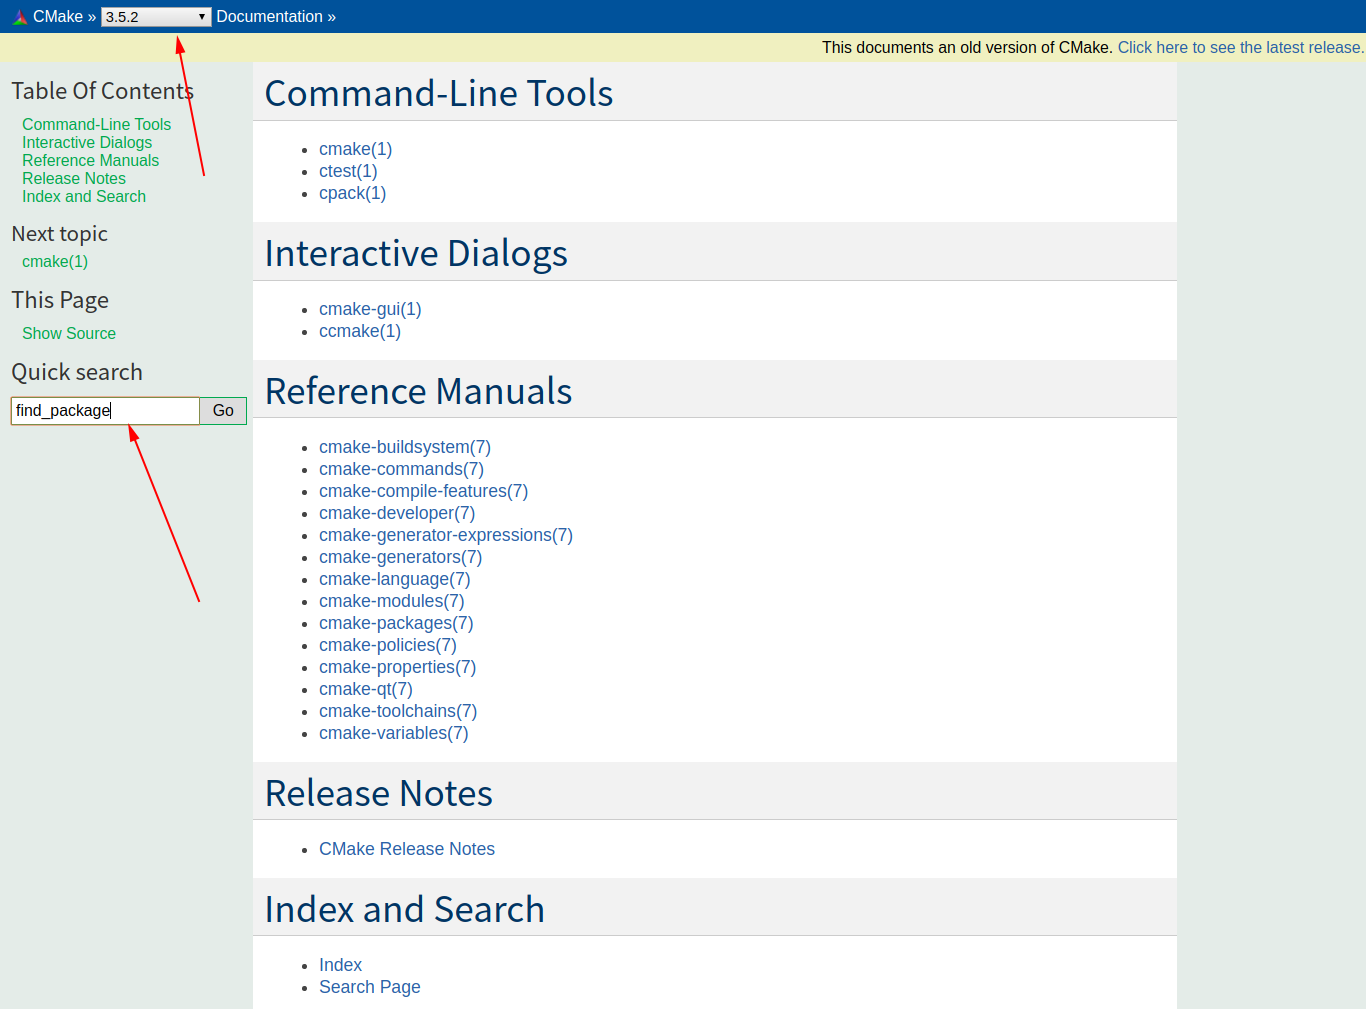Open cmake-buildsystem(7) manual

pyautogui.click(x=405, y=447)
